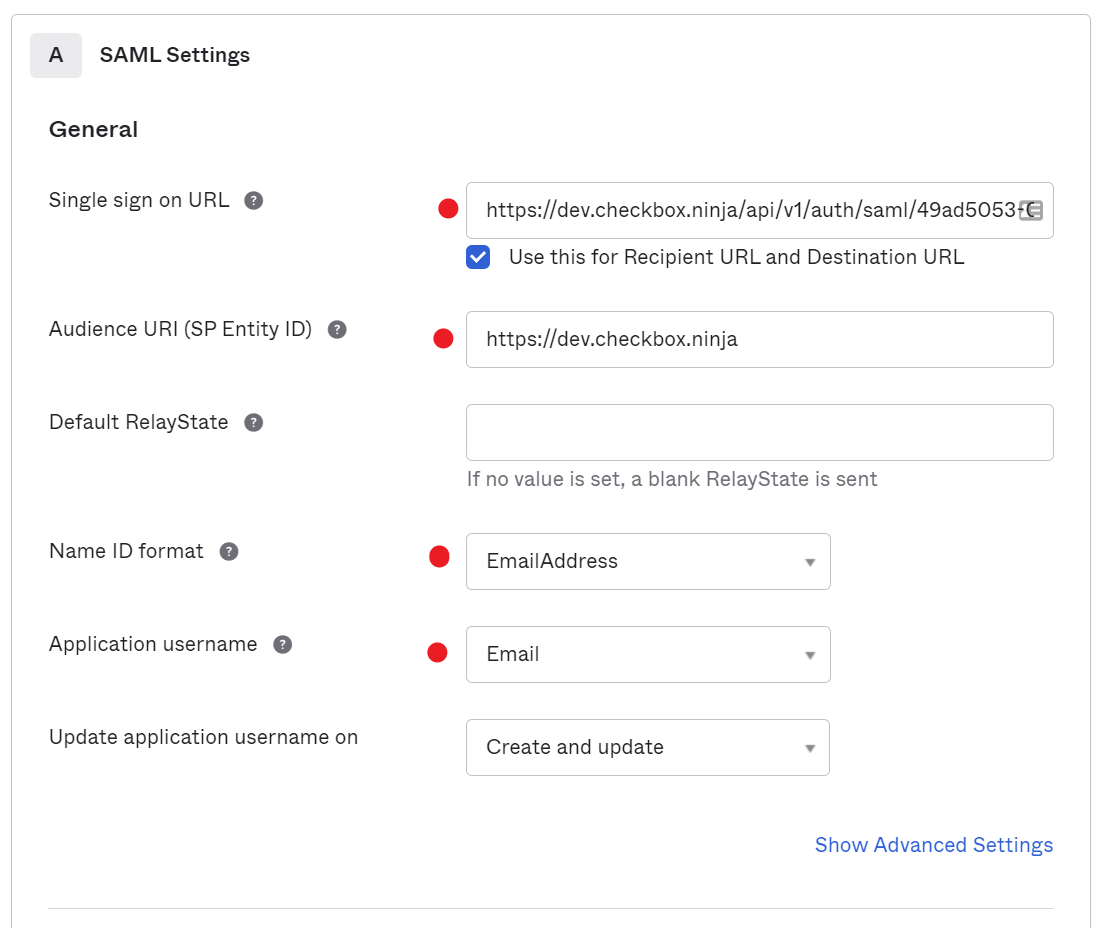Viewport: 1104px width, 928px height.
Task: Click autofill icon inside Single sign on URL field
Action: tap(1031, 210)
